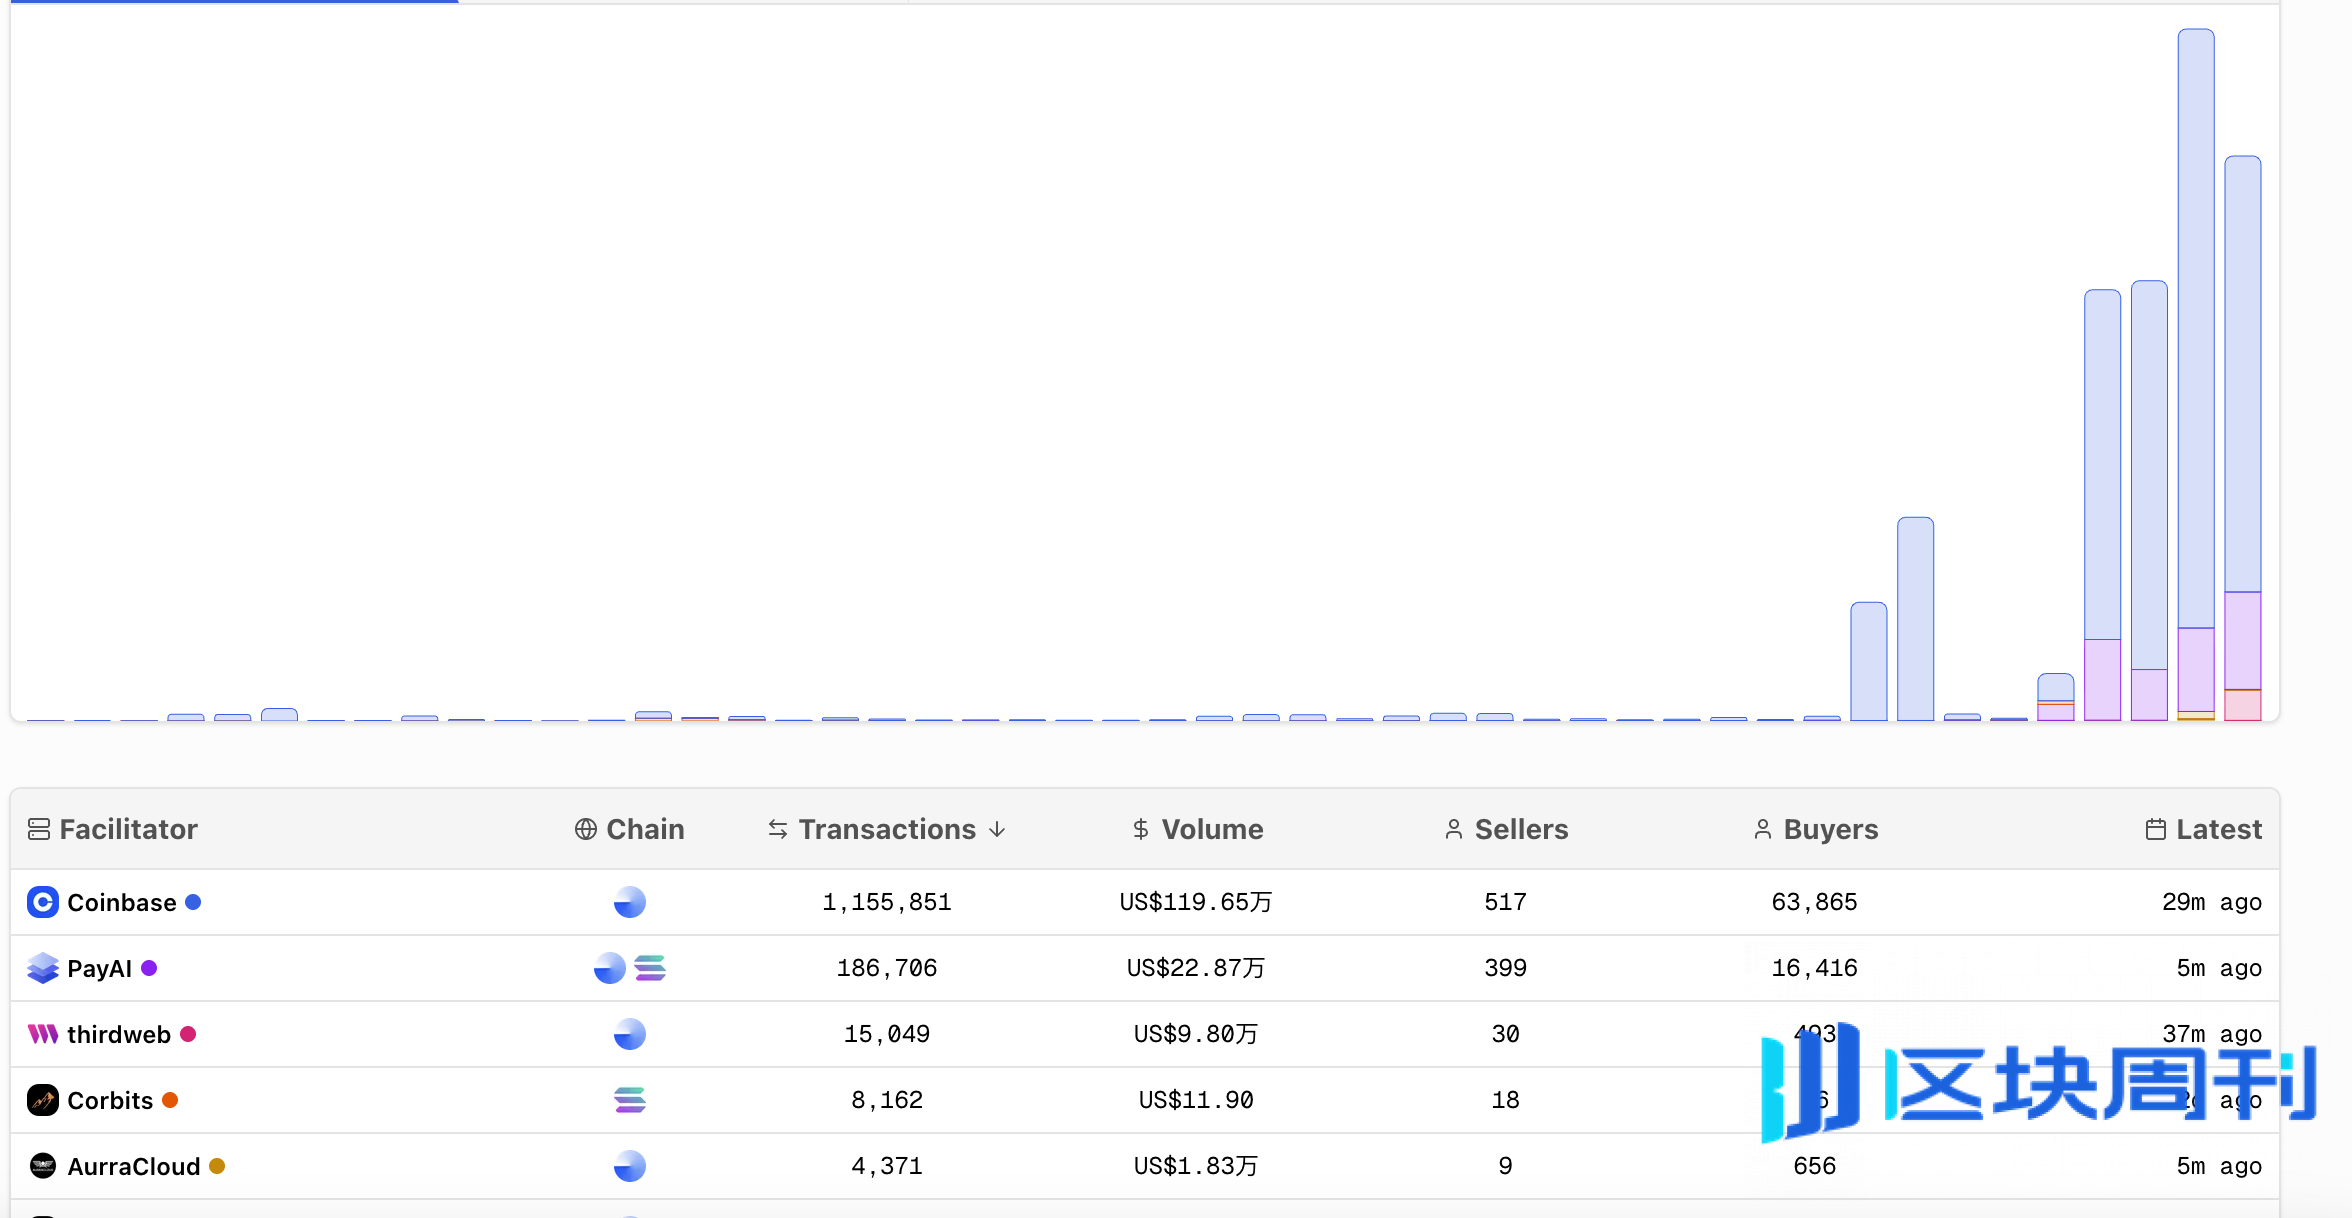Click the blue color dot beside Coinbase
Screen dimensions: 2352x1218
pos(194,902)
